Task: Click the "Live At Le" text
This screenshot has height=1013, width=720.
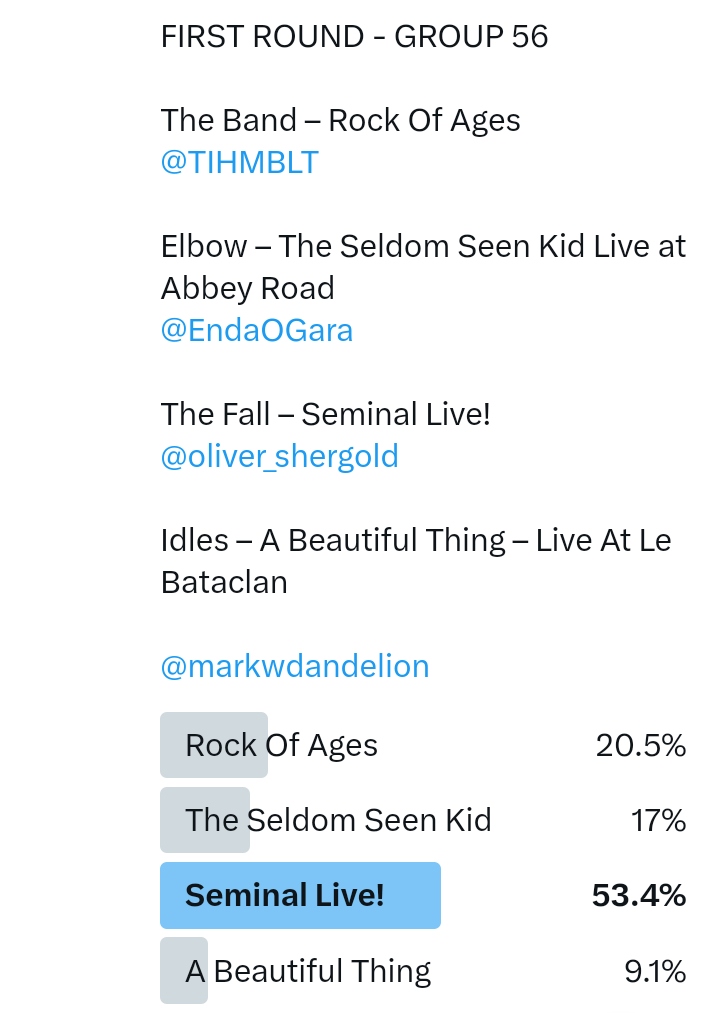Action: 603,540
